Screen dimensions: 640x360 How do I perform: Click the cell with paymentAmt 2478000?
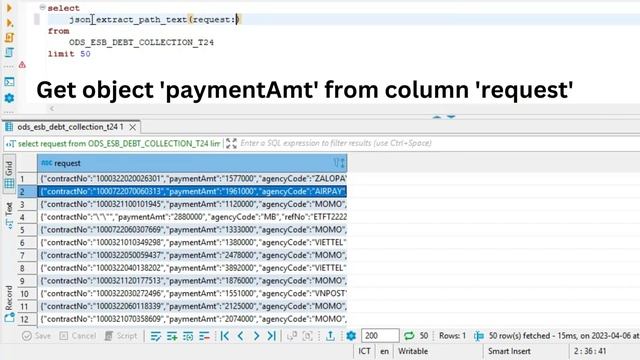click(192, 255)
